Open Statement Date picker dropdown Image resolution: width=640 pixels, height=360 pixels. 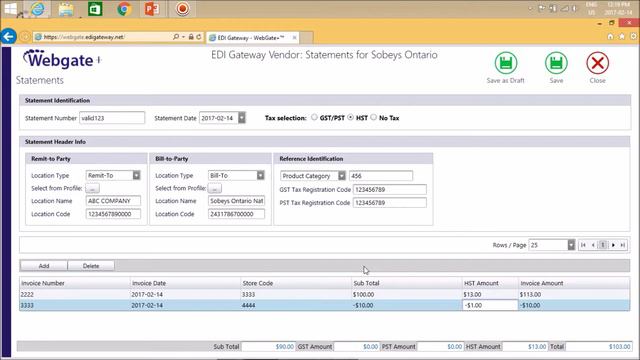242,118
